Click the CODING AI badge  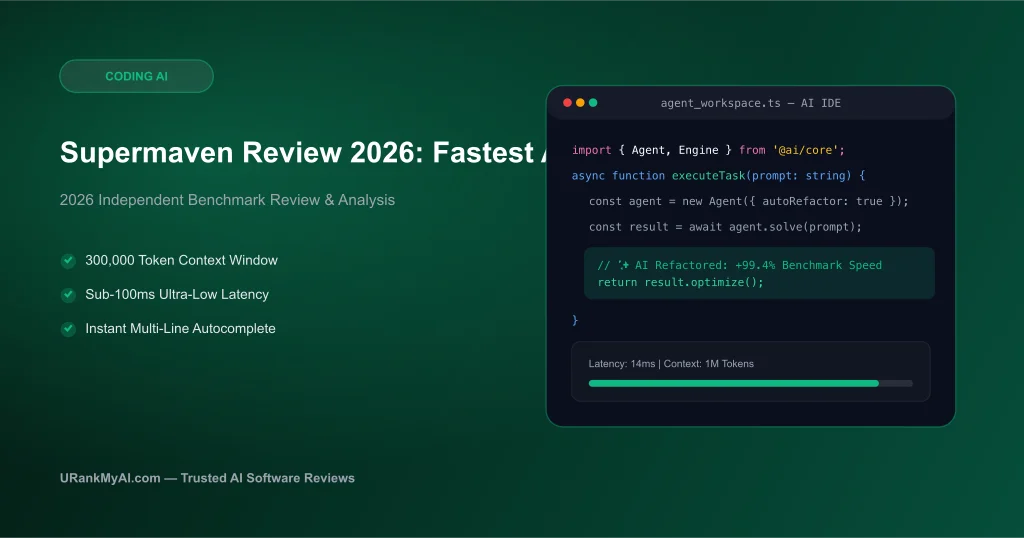pyautogui.click(x=136, y=76)
